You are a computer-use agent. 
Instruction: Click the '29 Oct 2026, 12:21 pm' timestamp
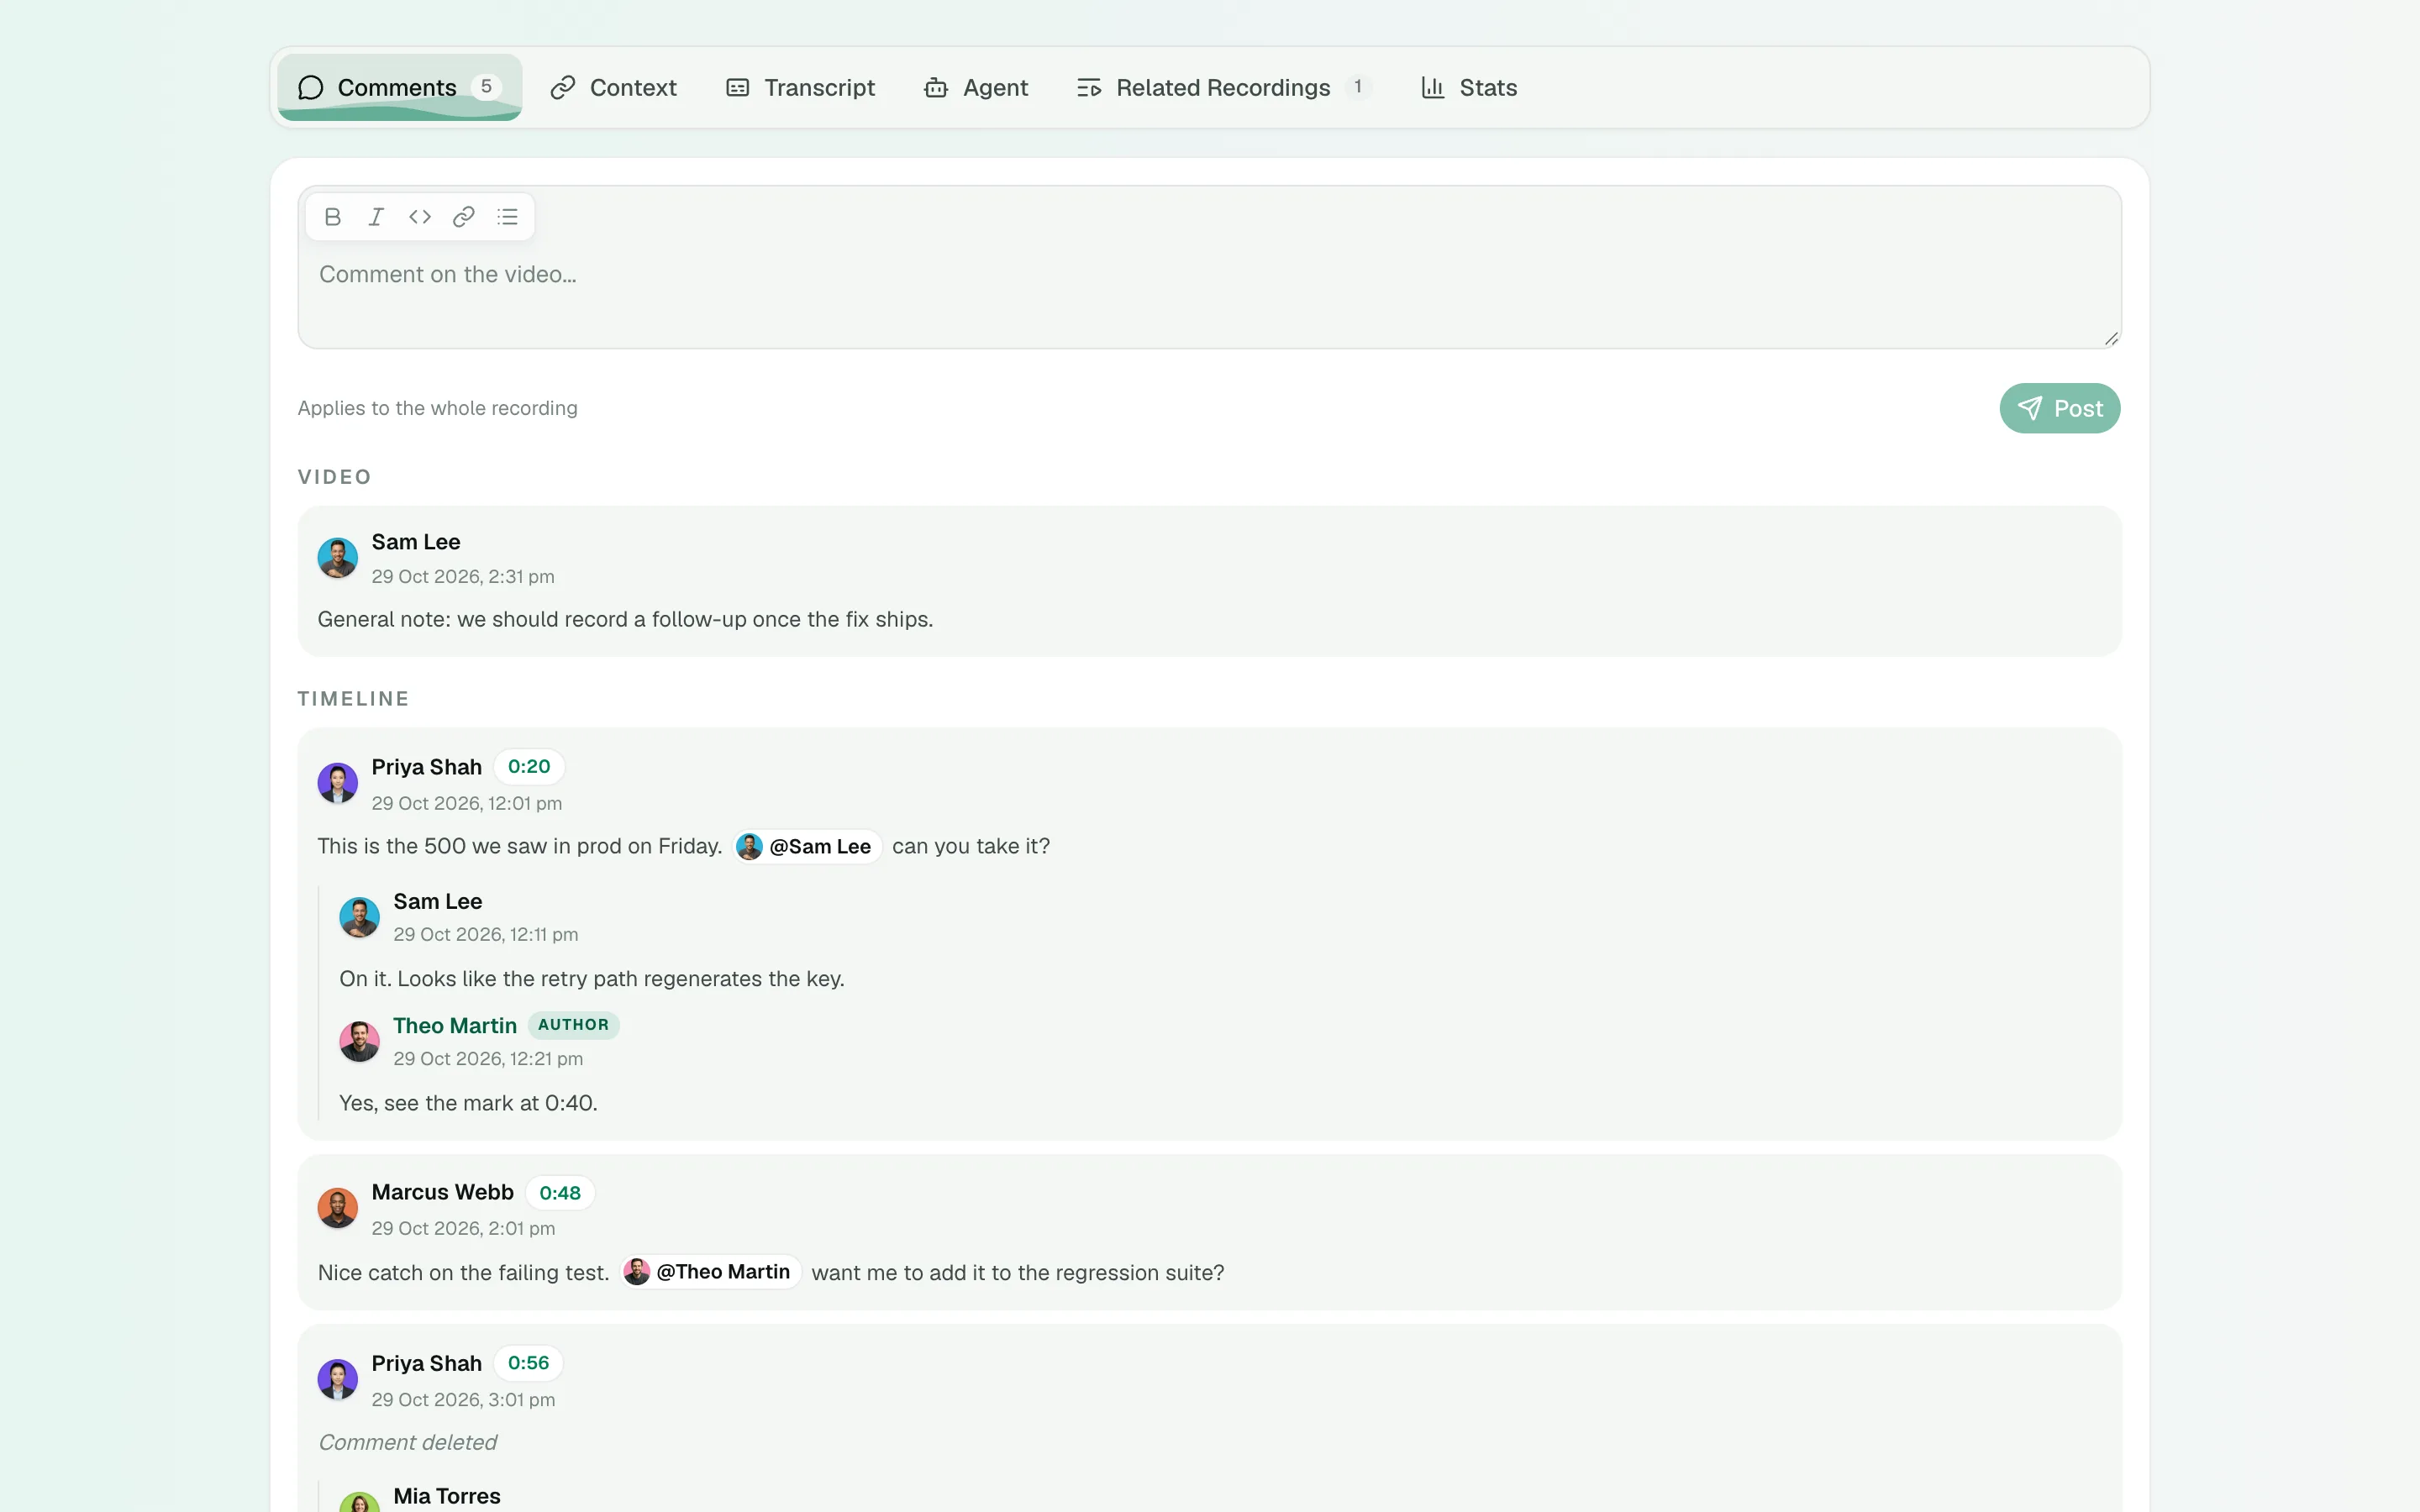click(488, 1059)
